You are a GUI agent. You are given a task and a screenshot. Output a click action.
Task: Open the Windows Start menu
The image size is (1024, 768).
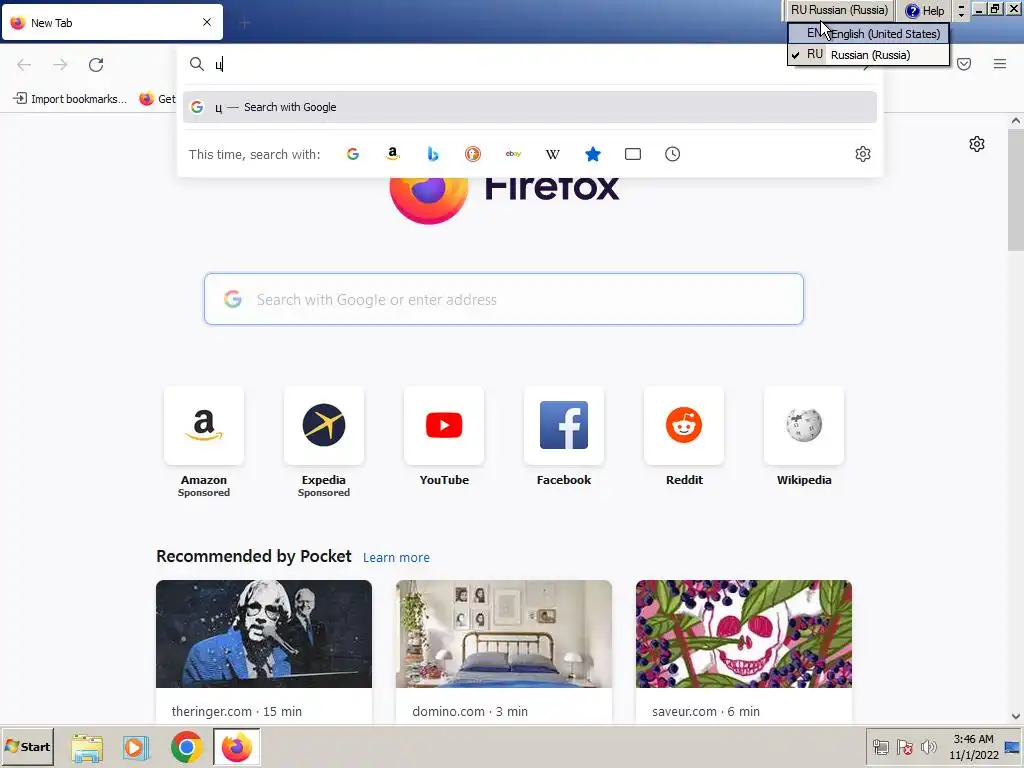[x=27, y=746]
